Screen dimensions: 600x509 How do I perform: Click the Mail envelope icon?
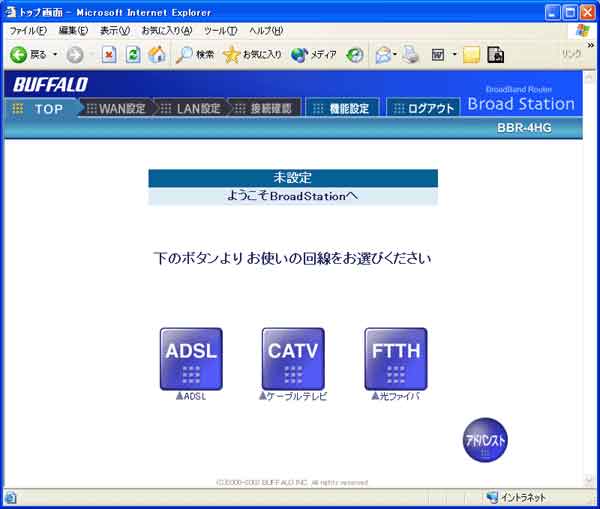click(383, 55)
